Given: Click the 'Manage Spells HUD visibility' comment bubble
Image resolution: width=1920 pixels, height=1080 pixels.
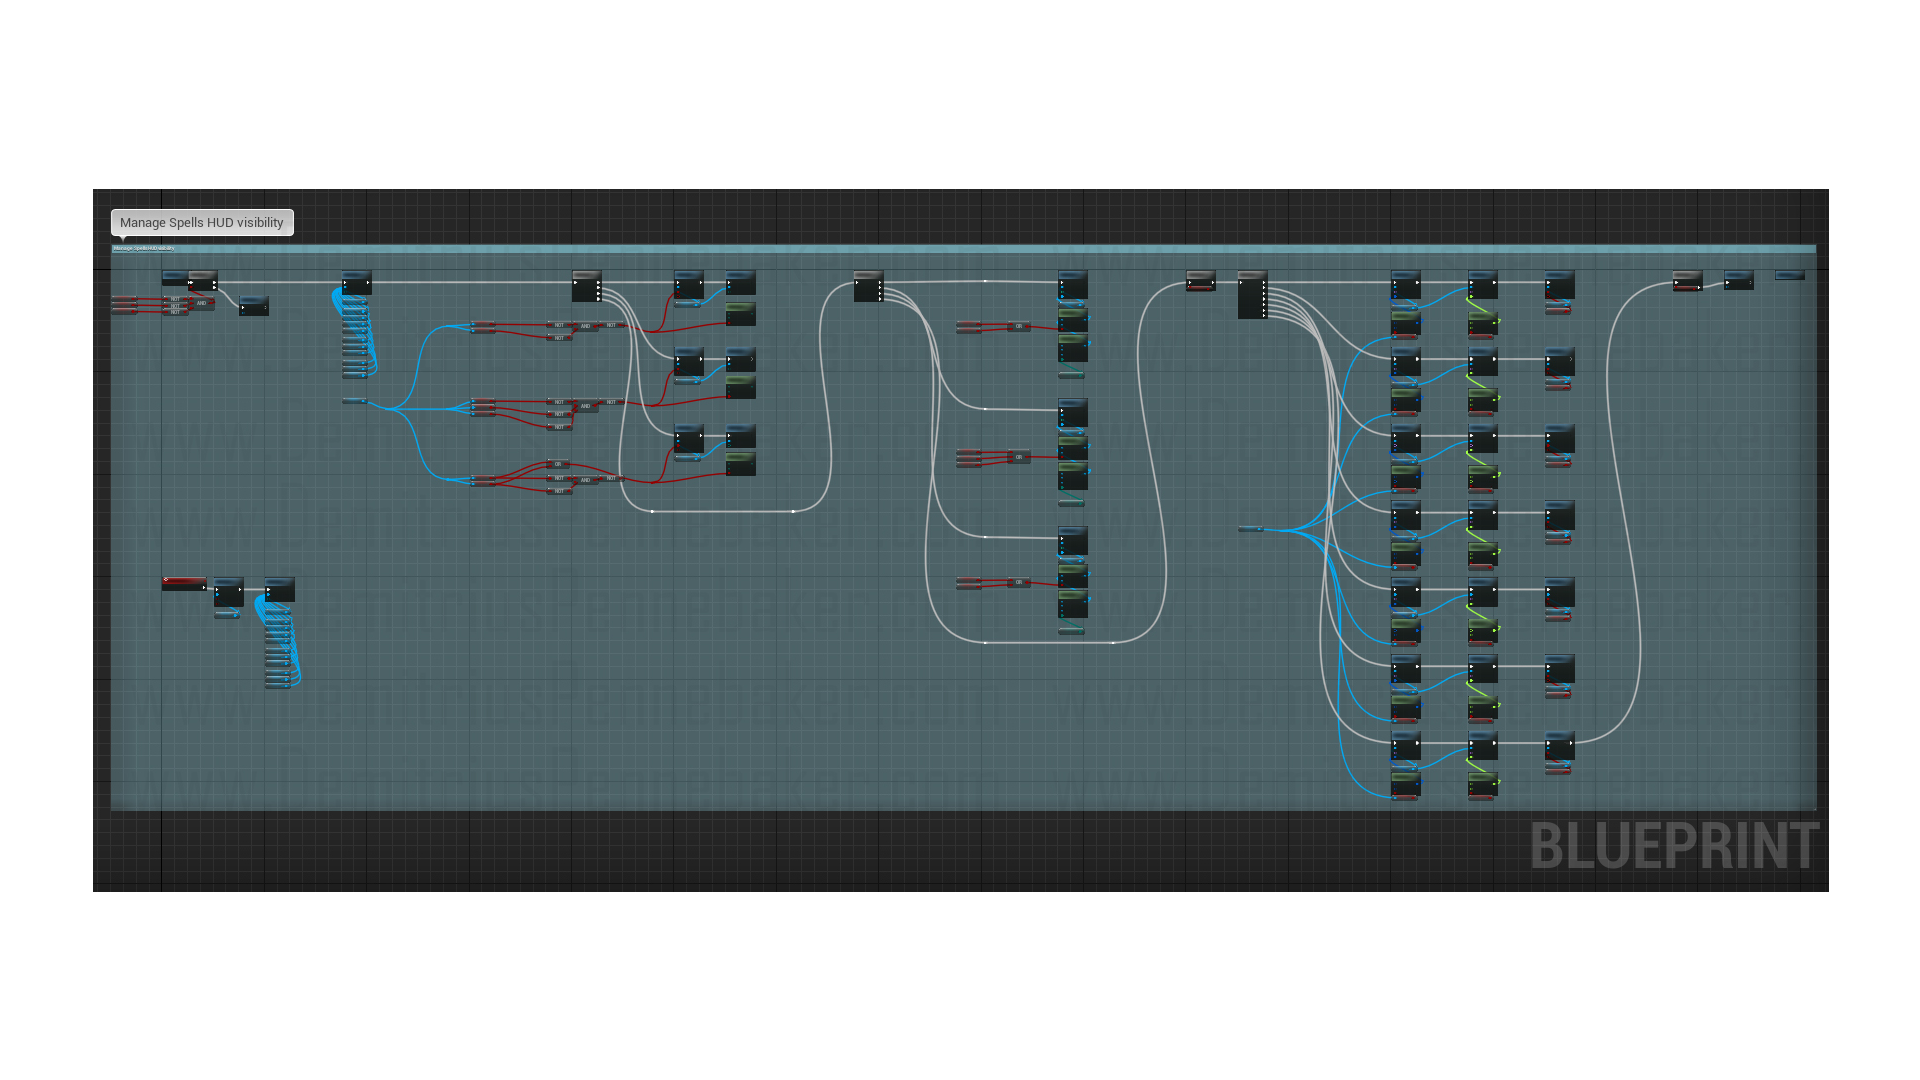Looking at the screenshot, I should [x=202, y=222].
